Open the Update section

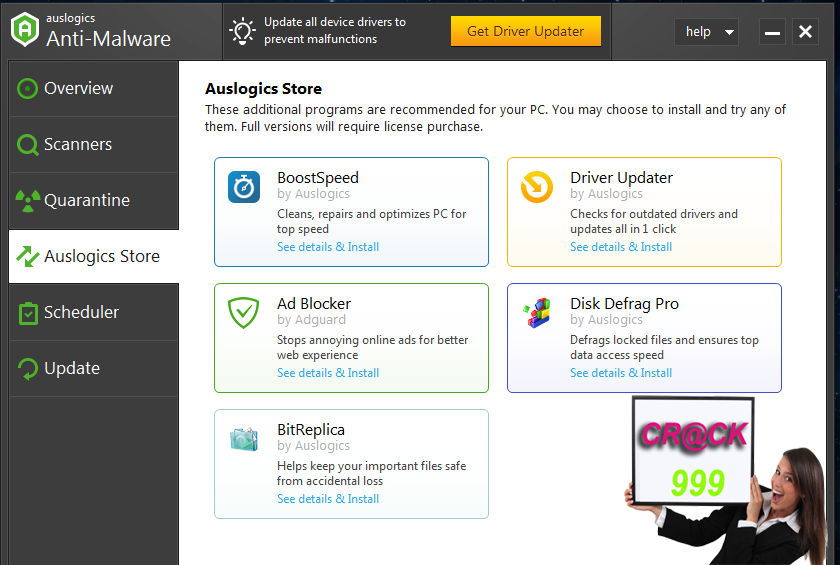coord(94,368)
